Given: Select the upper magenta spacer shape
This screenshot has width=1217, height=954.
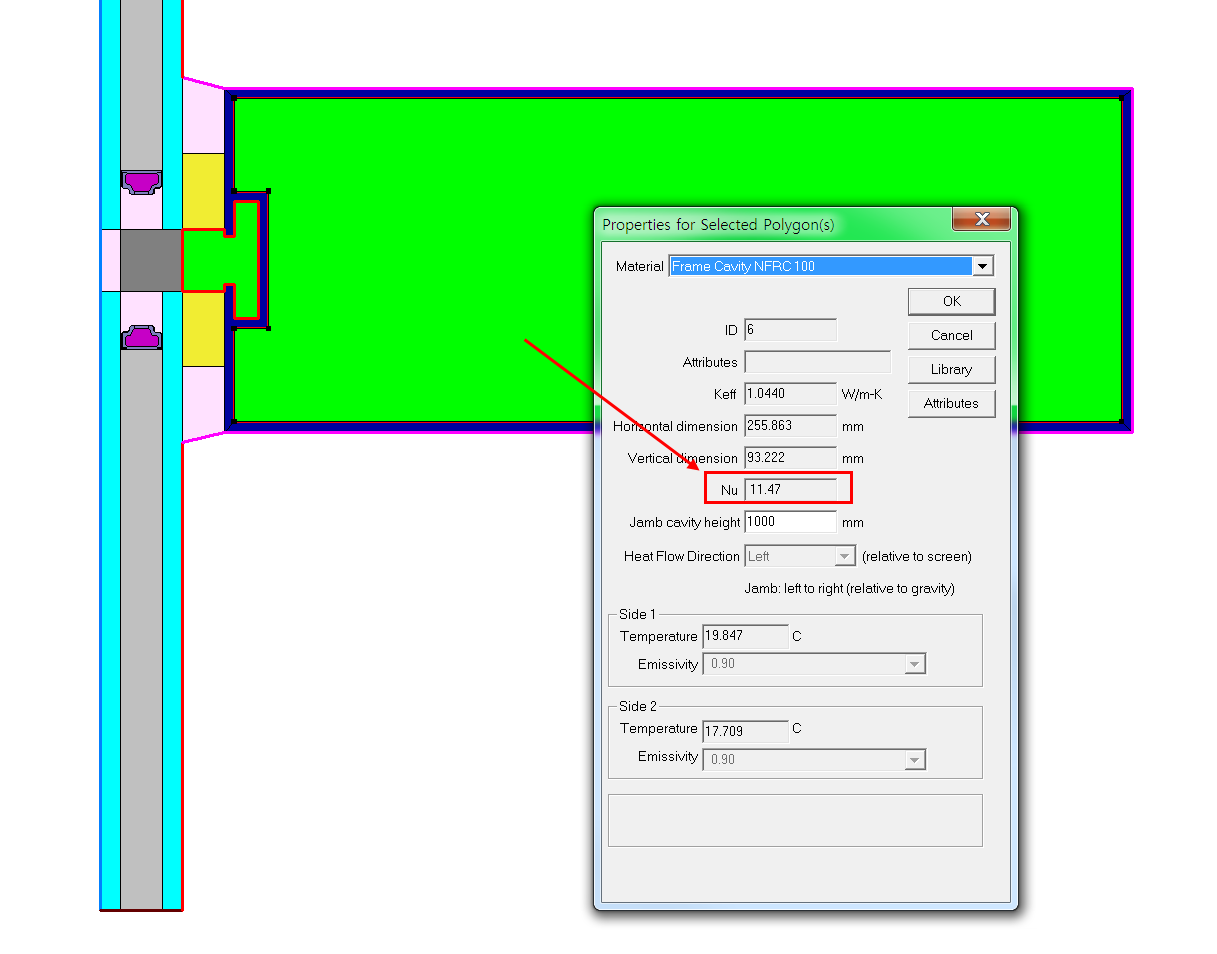Looking at the screenshot, I should (x=141, y=181).
